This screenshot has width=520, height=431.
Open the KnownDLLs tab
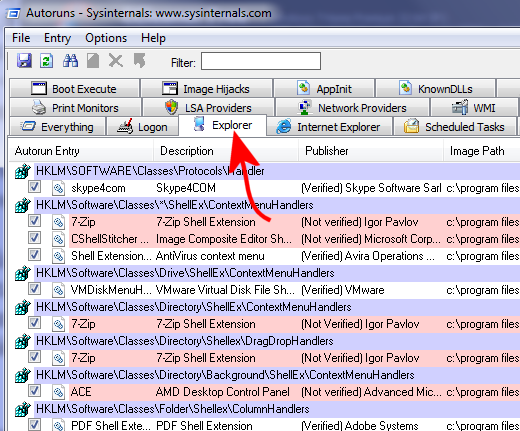coord(435,89)
